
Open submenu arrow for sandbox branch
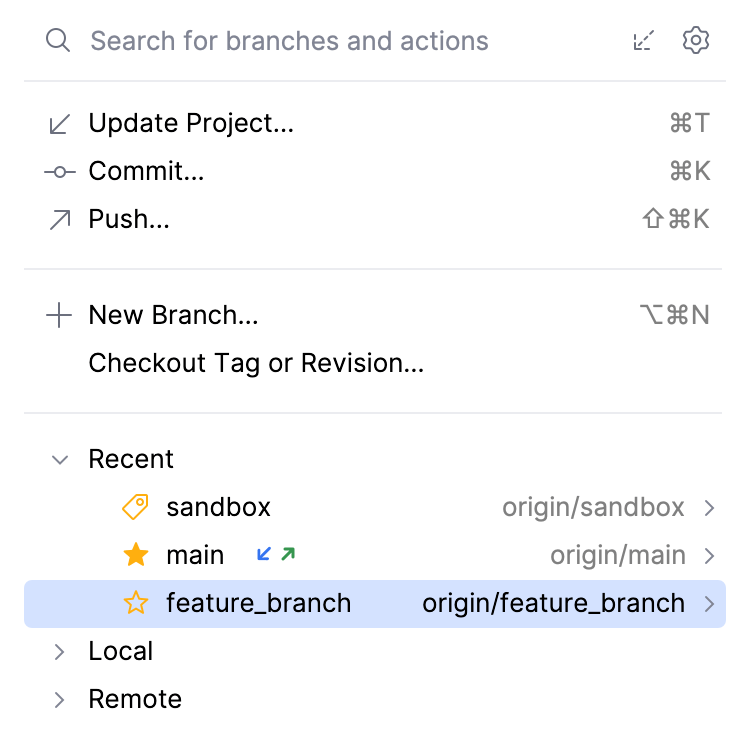[x=709, y=508]
